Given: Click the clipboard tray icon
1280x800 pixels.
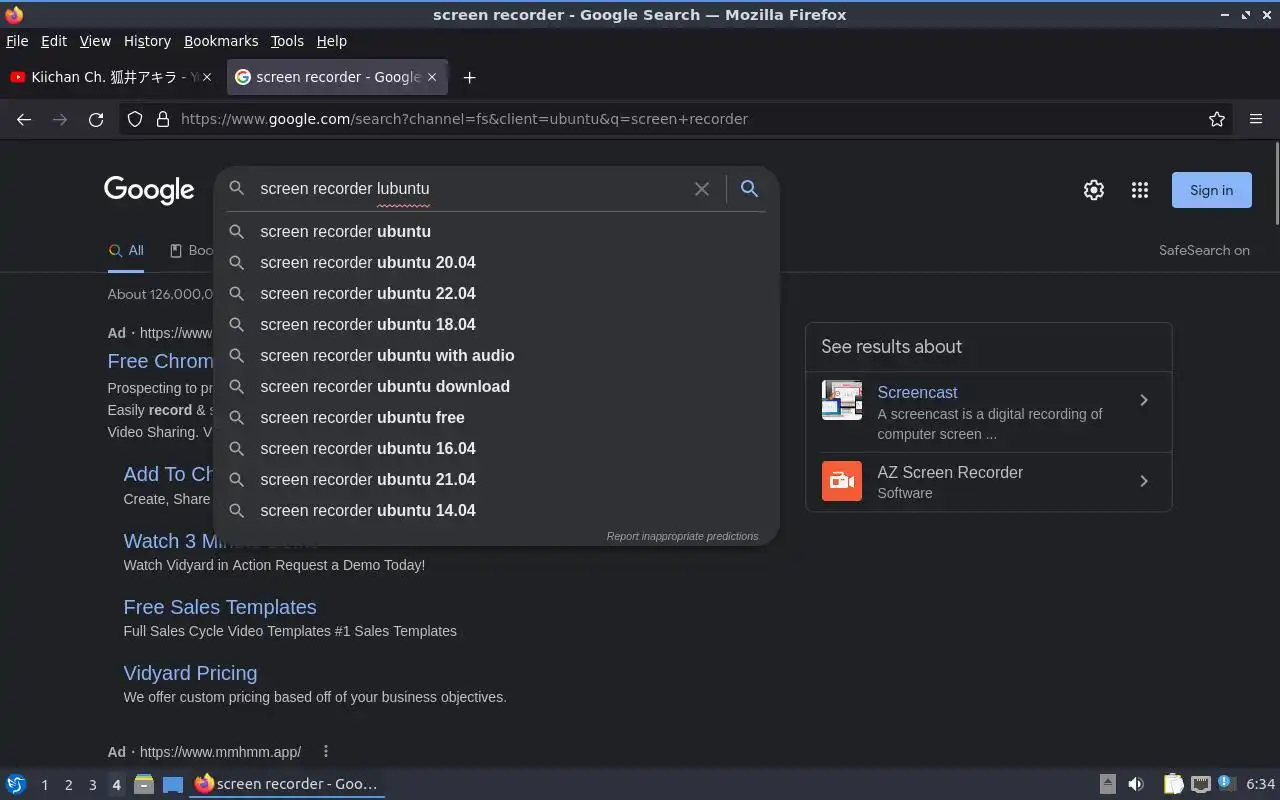Looking at the screenshot, I should point(1174,784).
